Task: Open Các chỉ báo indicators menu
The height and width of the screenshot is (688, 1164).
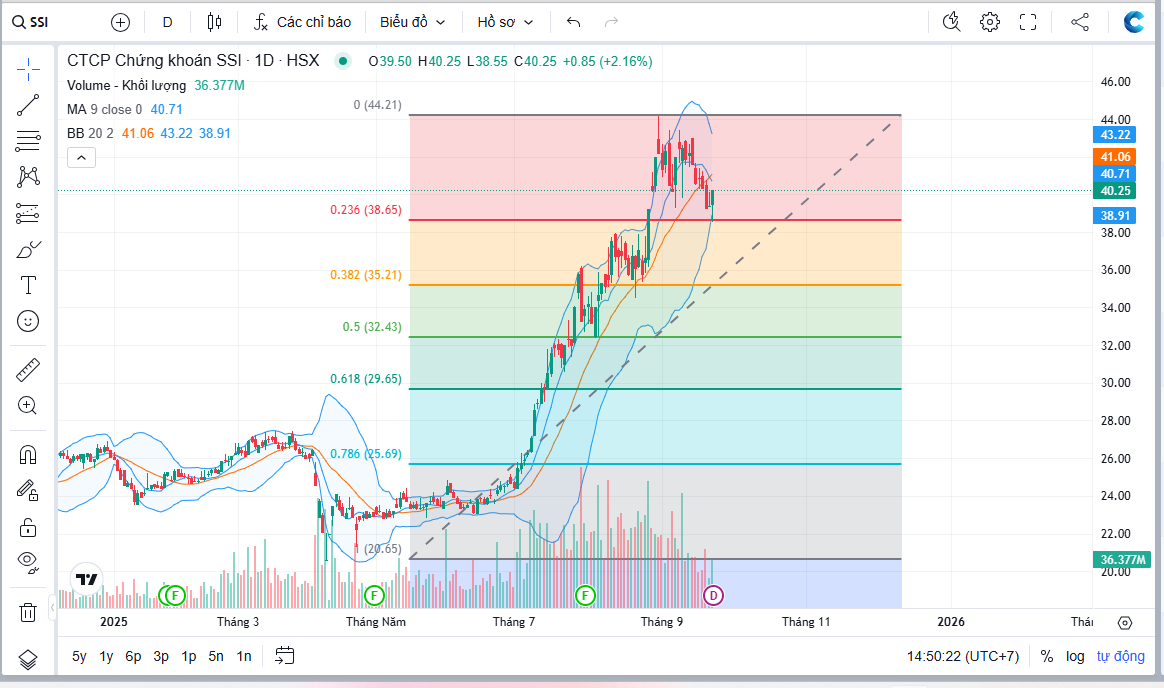Action: (x=302, y=22)
